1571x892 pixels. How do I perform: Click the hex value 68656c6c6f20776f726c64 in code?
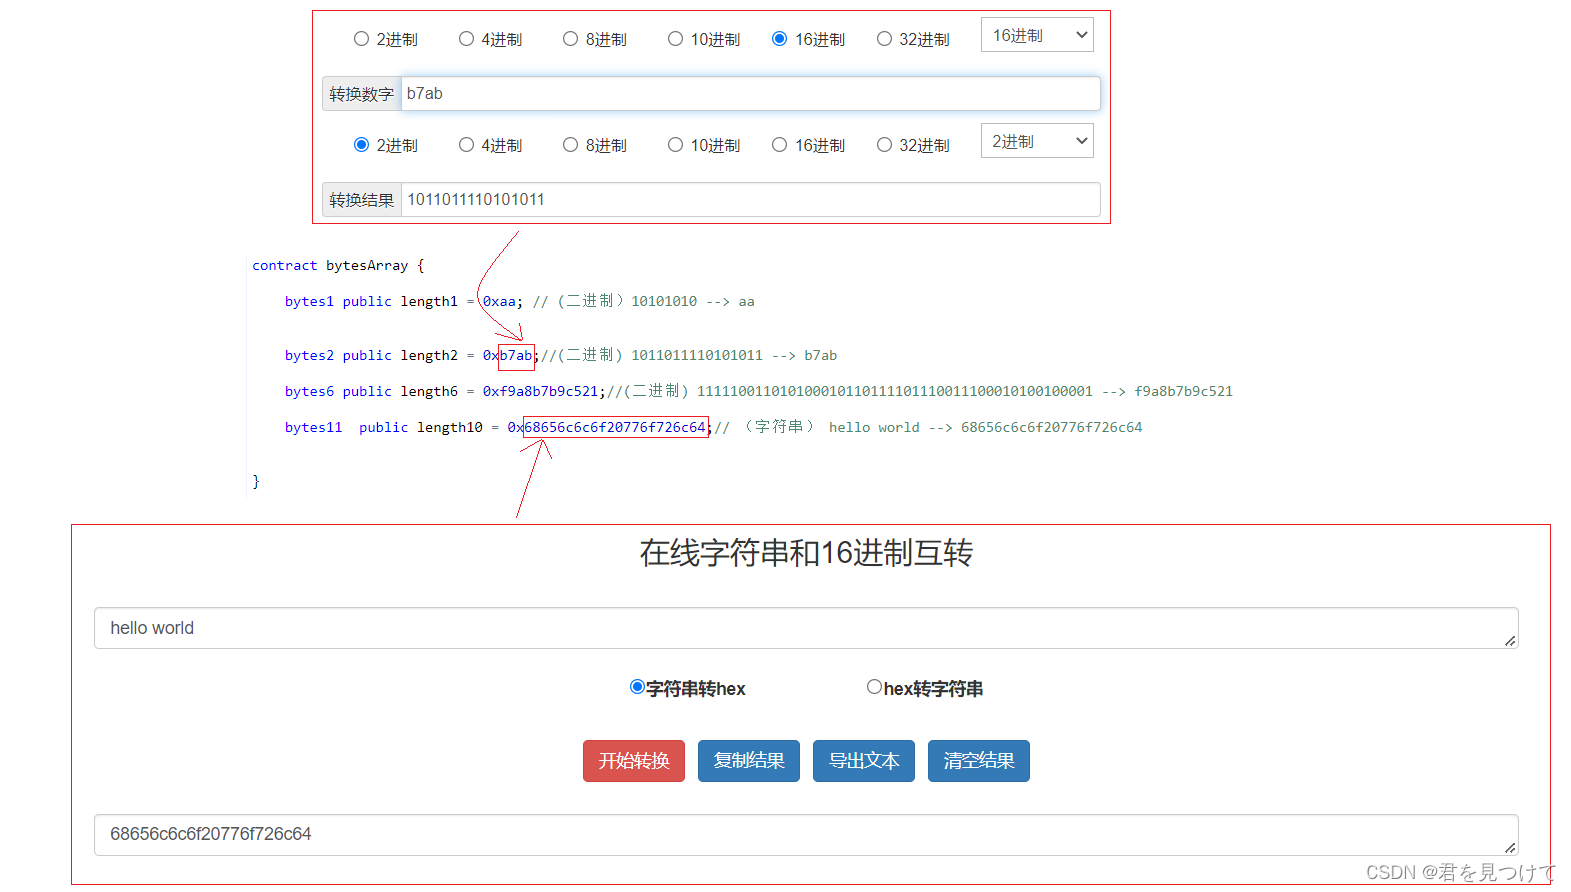[615, 427]
